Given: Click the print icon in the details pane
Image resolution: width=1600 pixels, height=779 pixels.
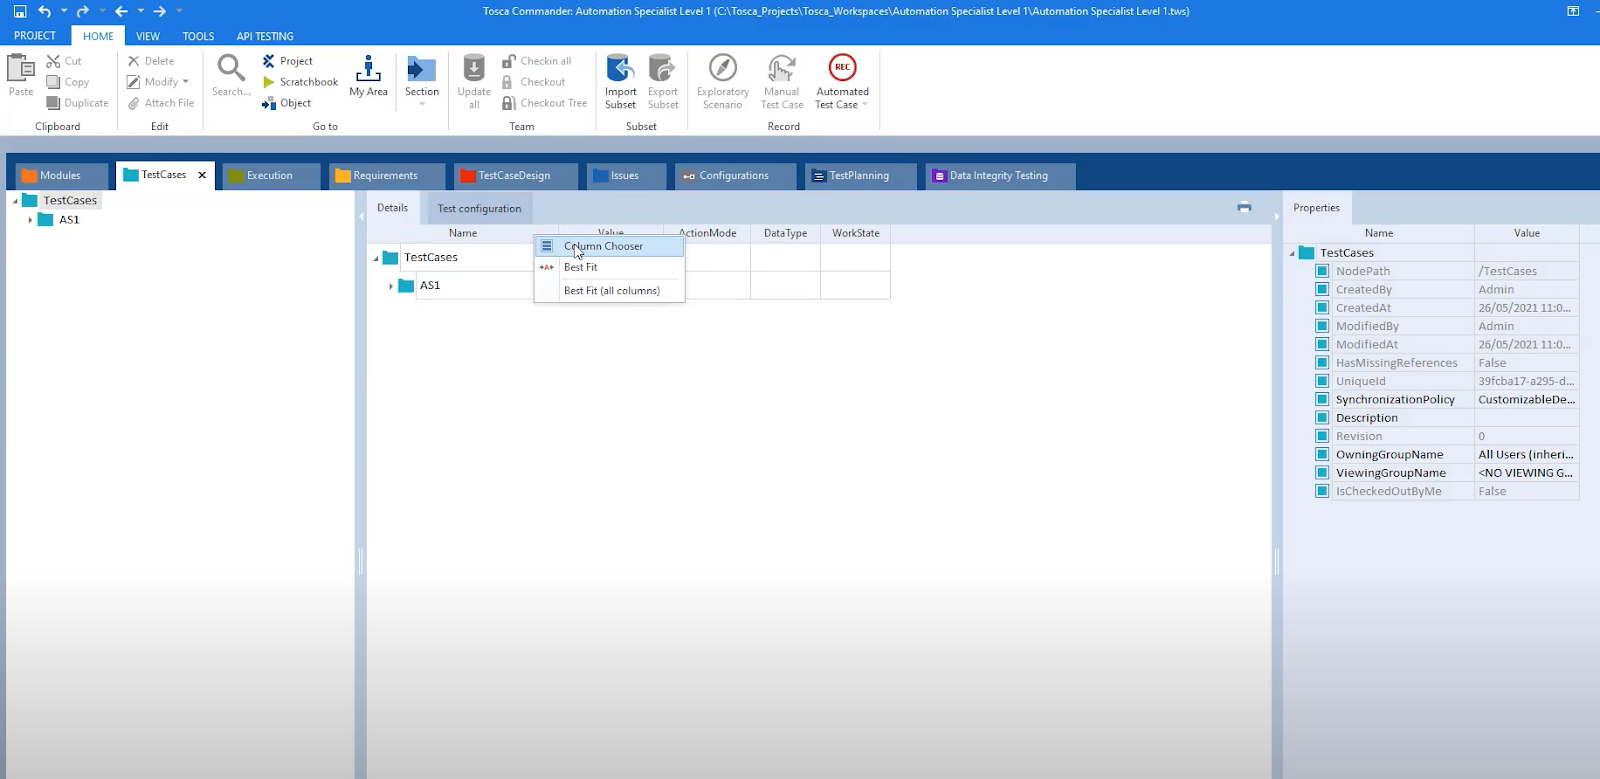Looking at the screenshot, I should 1244,207.
